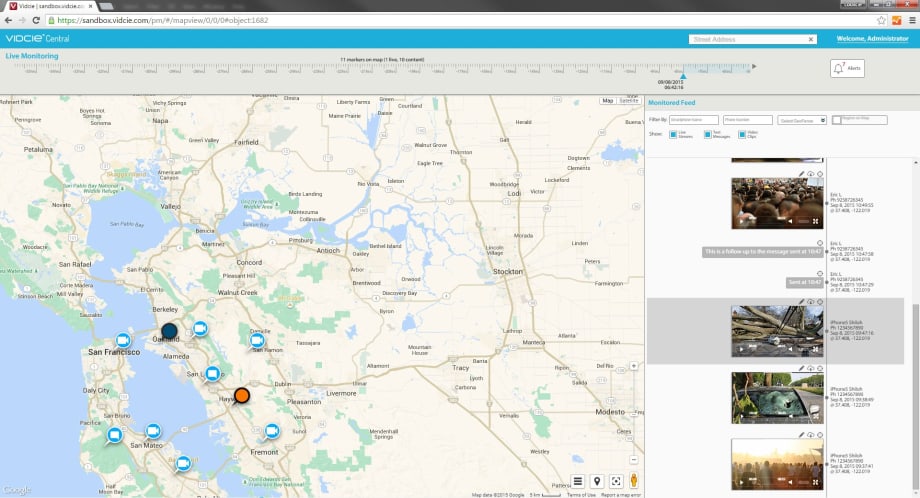The width and height of the screenshot is (920, 498).
Task: Switch map to Satellite view
Action: point(628,101)
